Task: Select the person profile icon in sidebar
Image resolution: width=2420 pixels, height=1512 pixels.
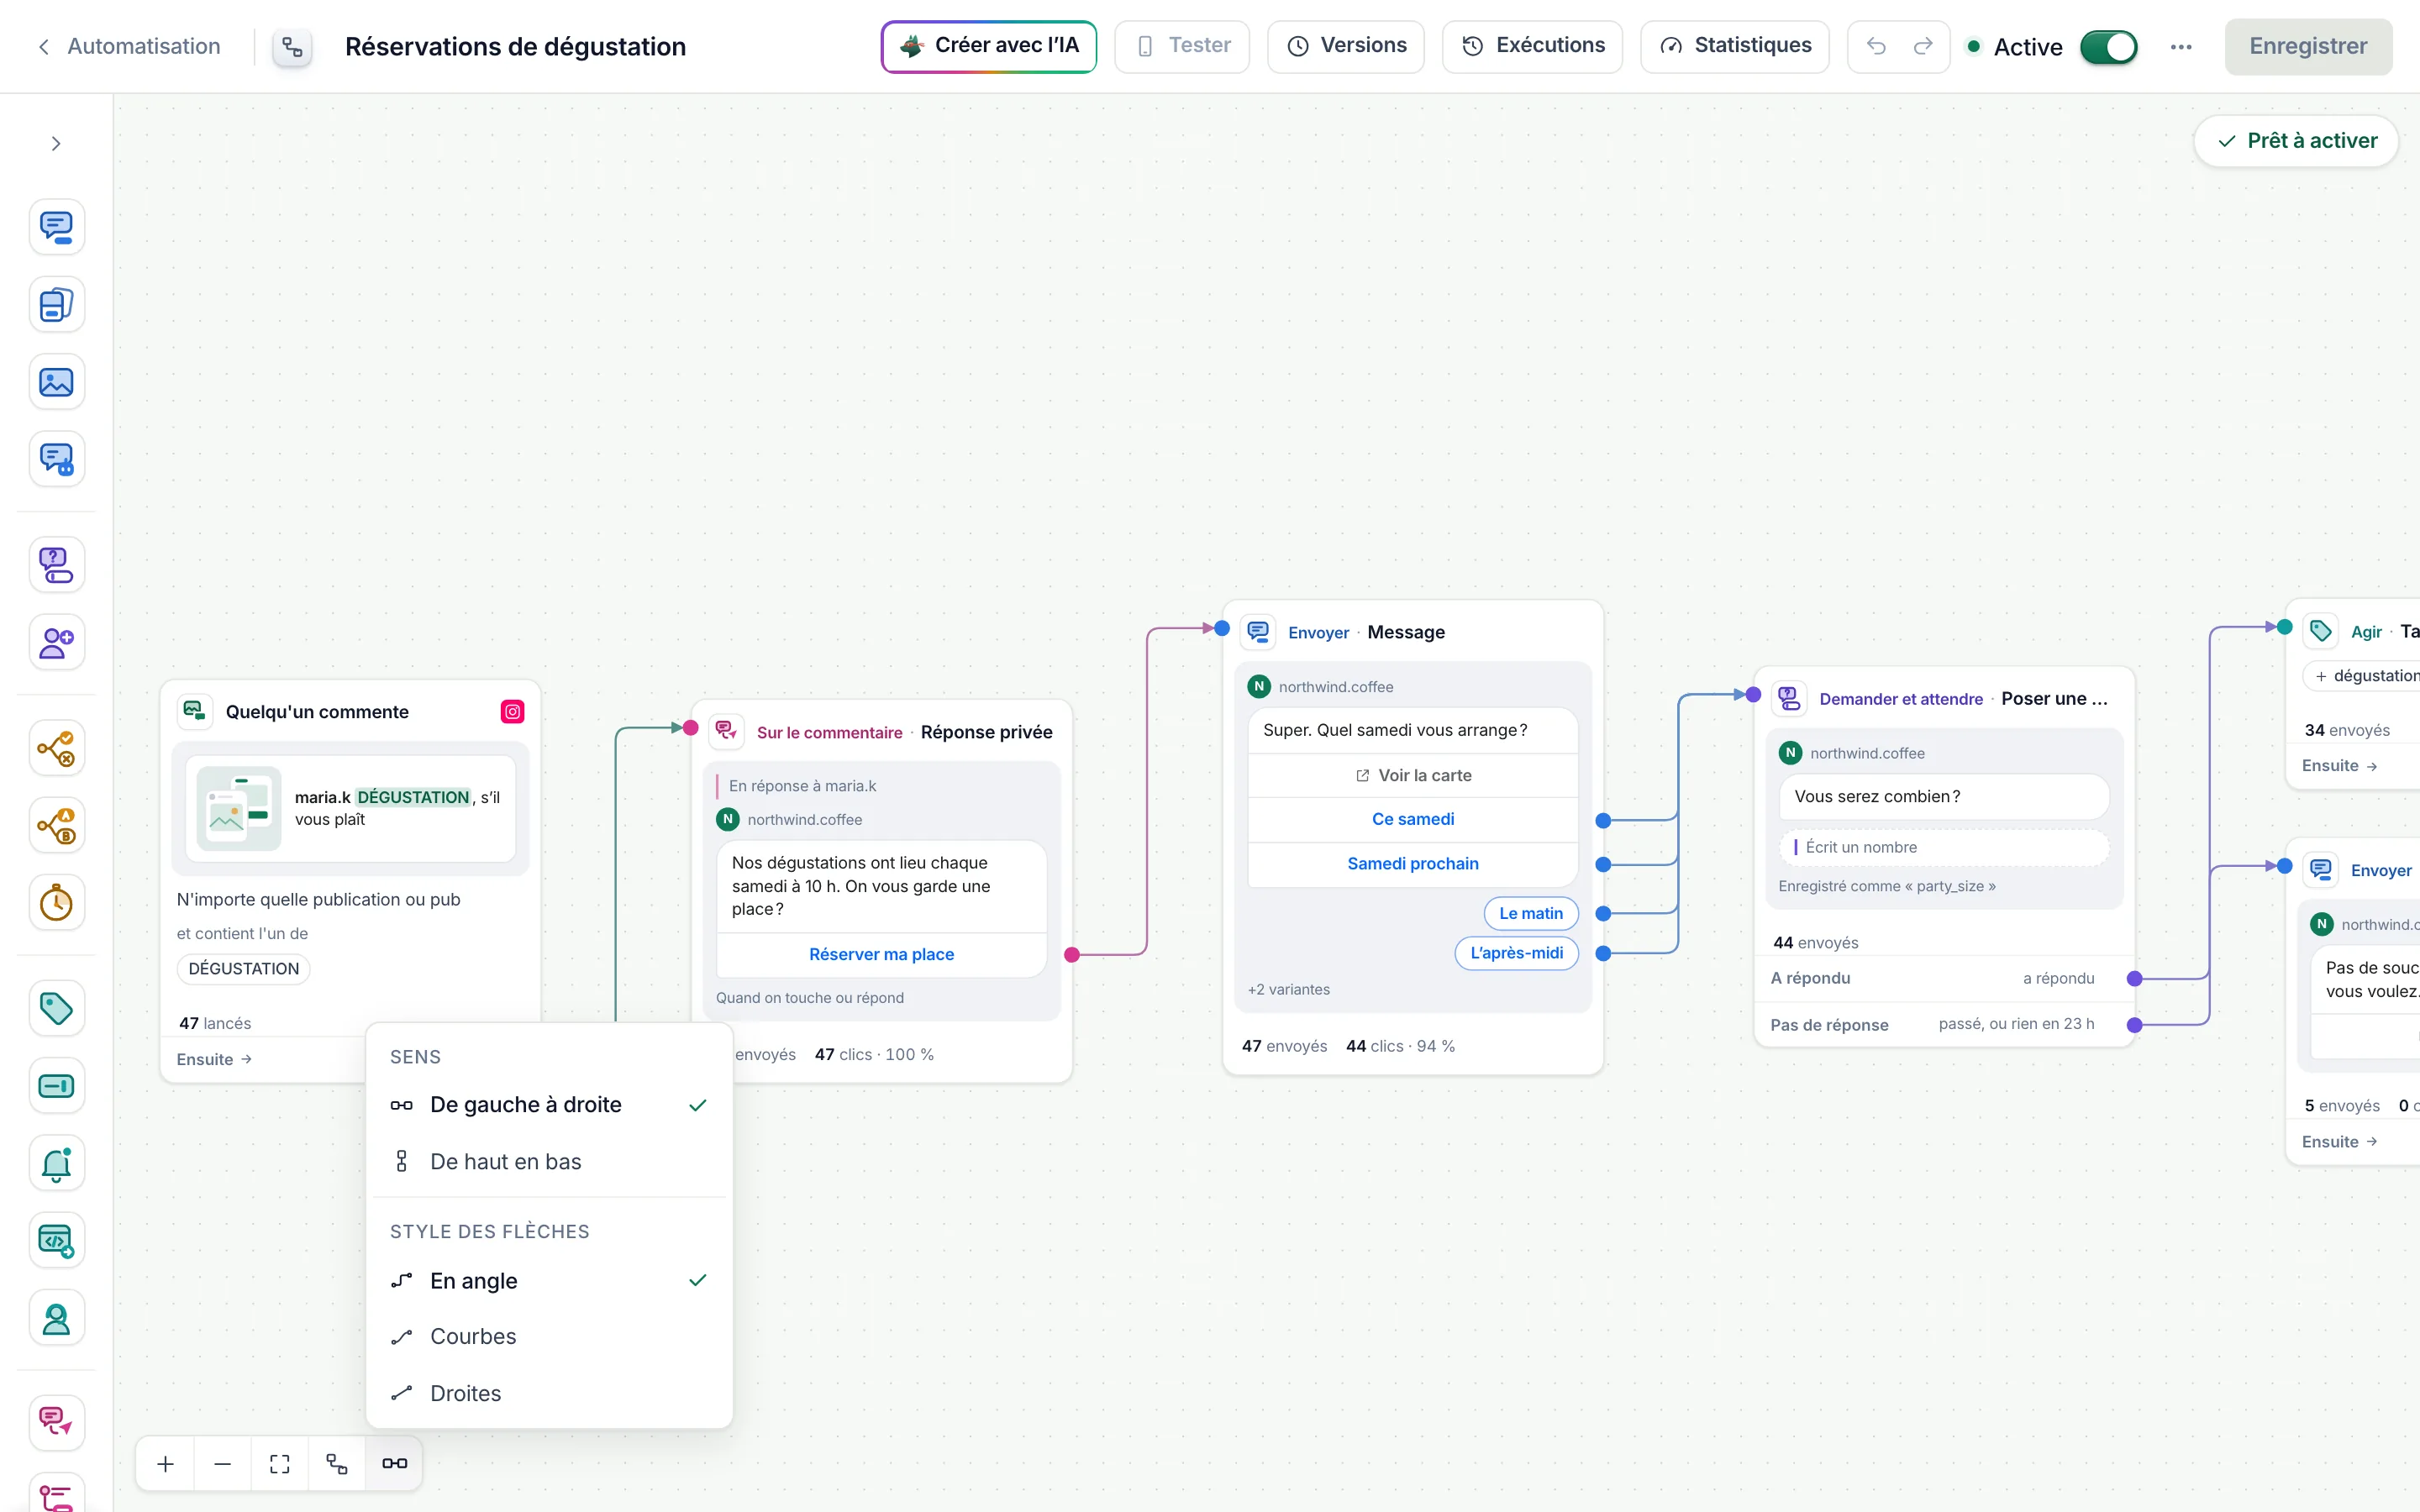Action: coord(56,1319)
